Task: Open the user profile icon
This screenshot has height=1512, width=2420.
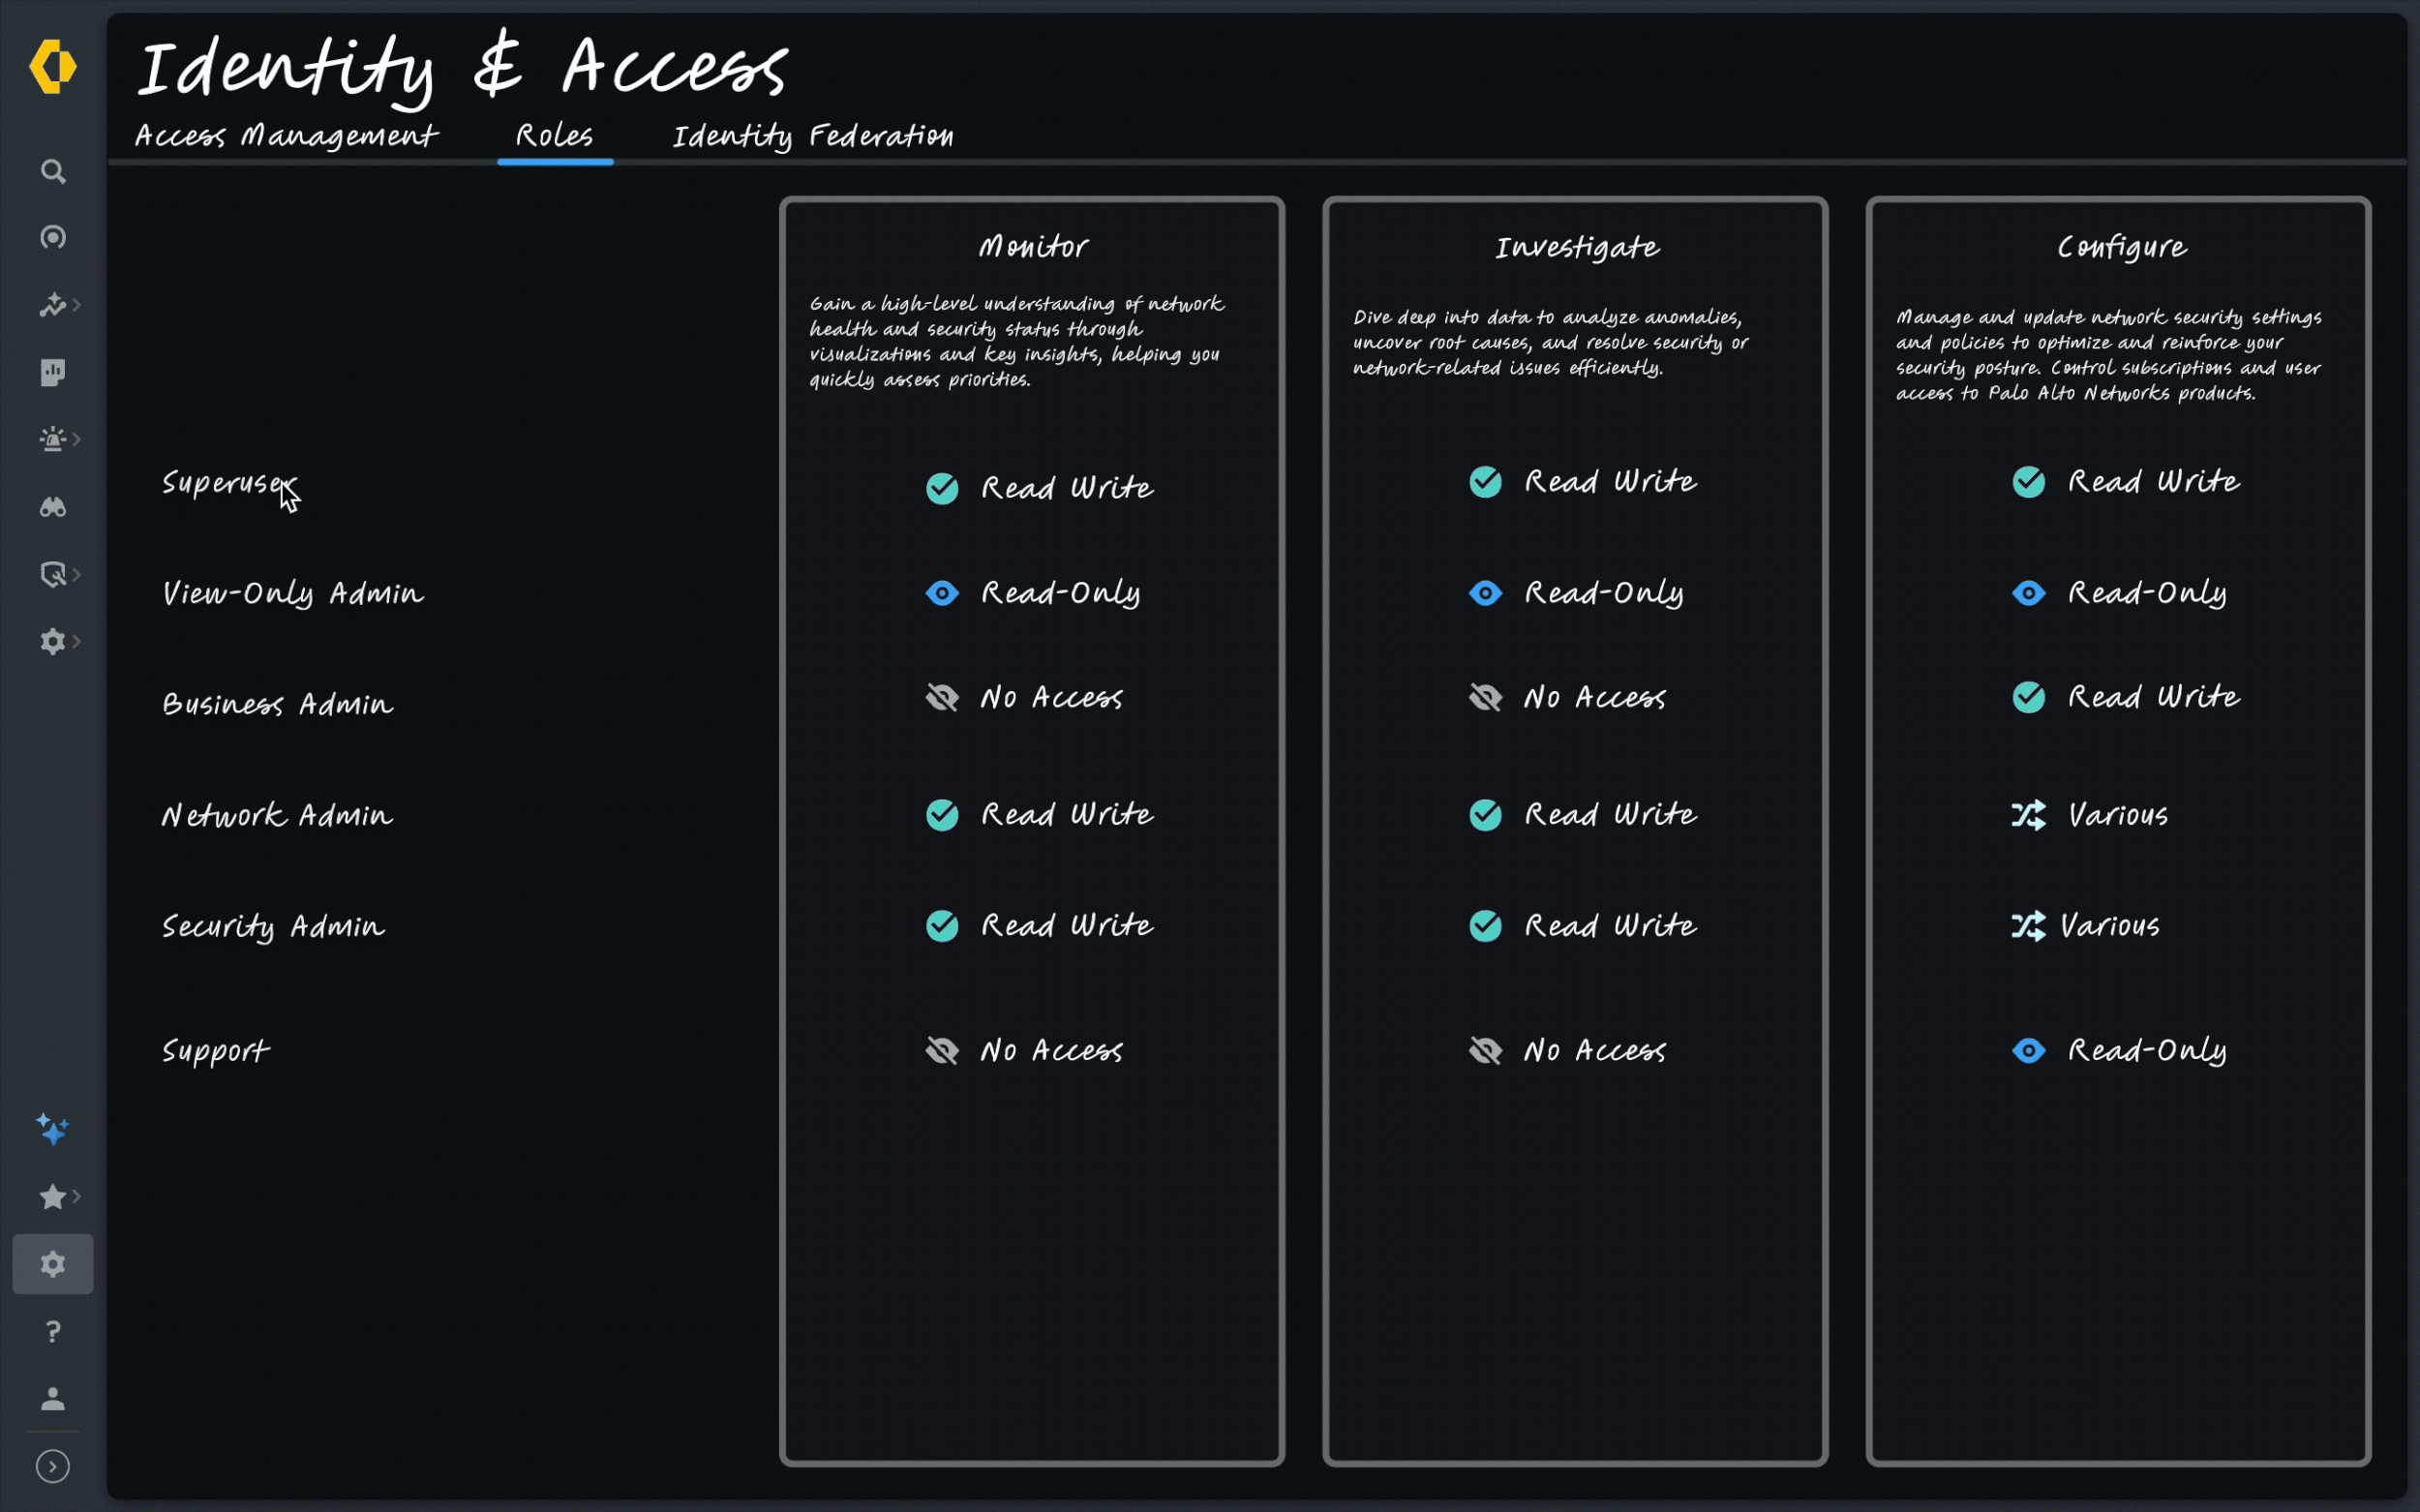Action: [x=53, y=1398]
